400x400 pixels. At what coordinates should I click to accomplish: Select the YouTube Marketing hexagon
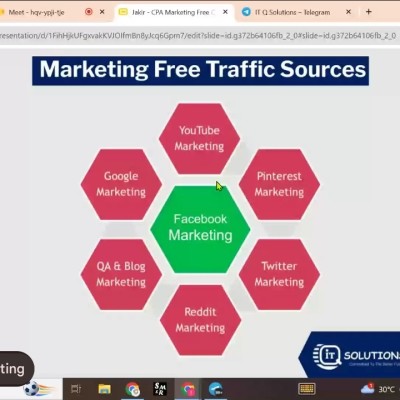tap(199, 138)
